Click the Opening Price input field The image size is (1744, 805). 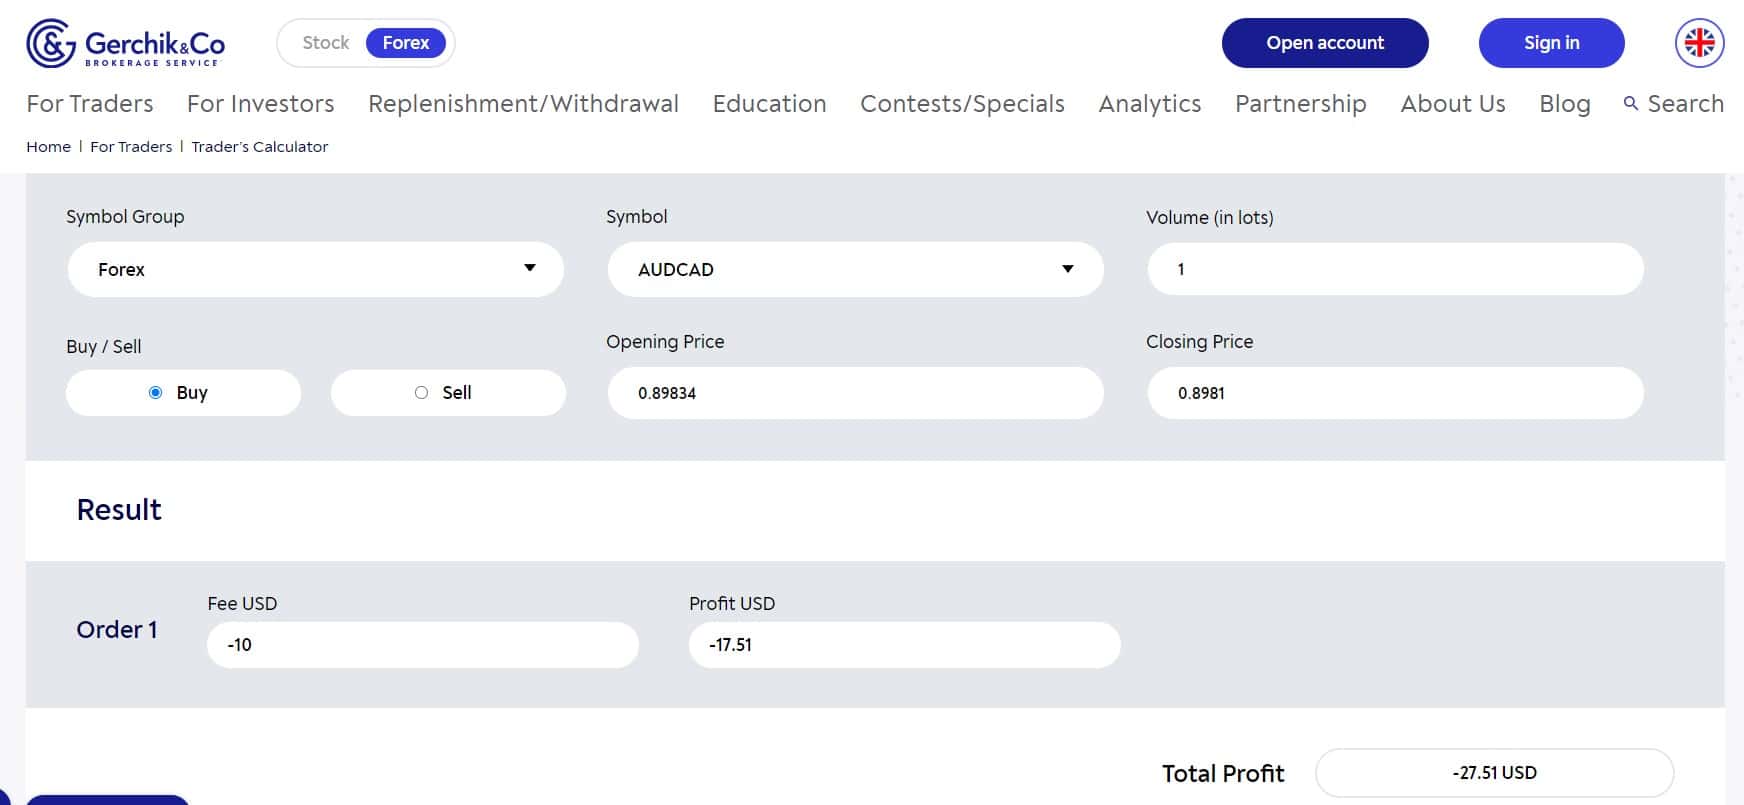[x=855, y=393]
